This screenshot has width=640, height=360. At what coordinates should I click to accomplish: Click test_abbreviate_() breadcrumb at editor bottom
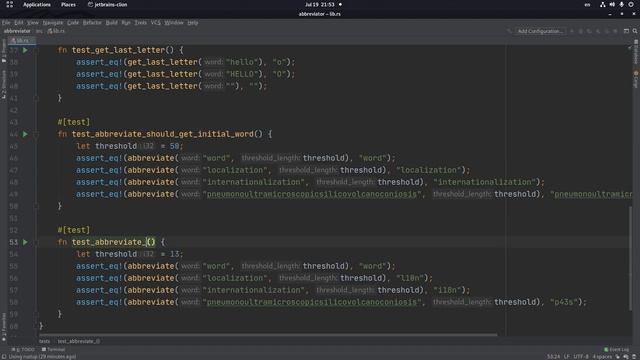coord(78,341)
